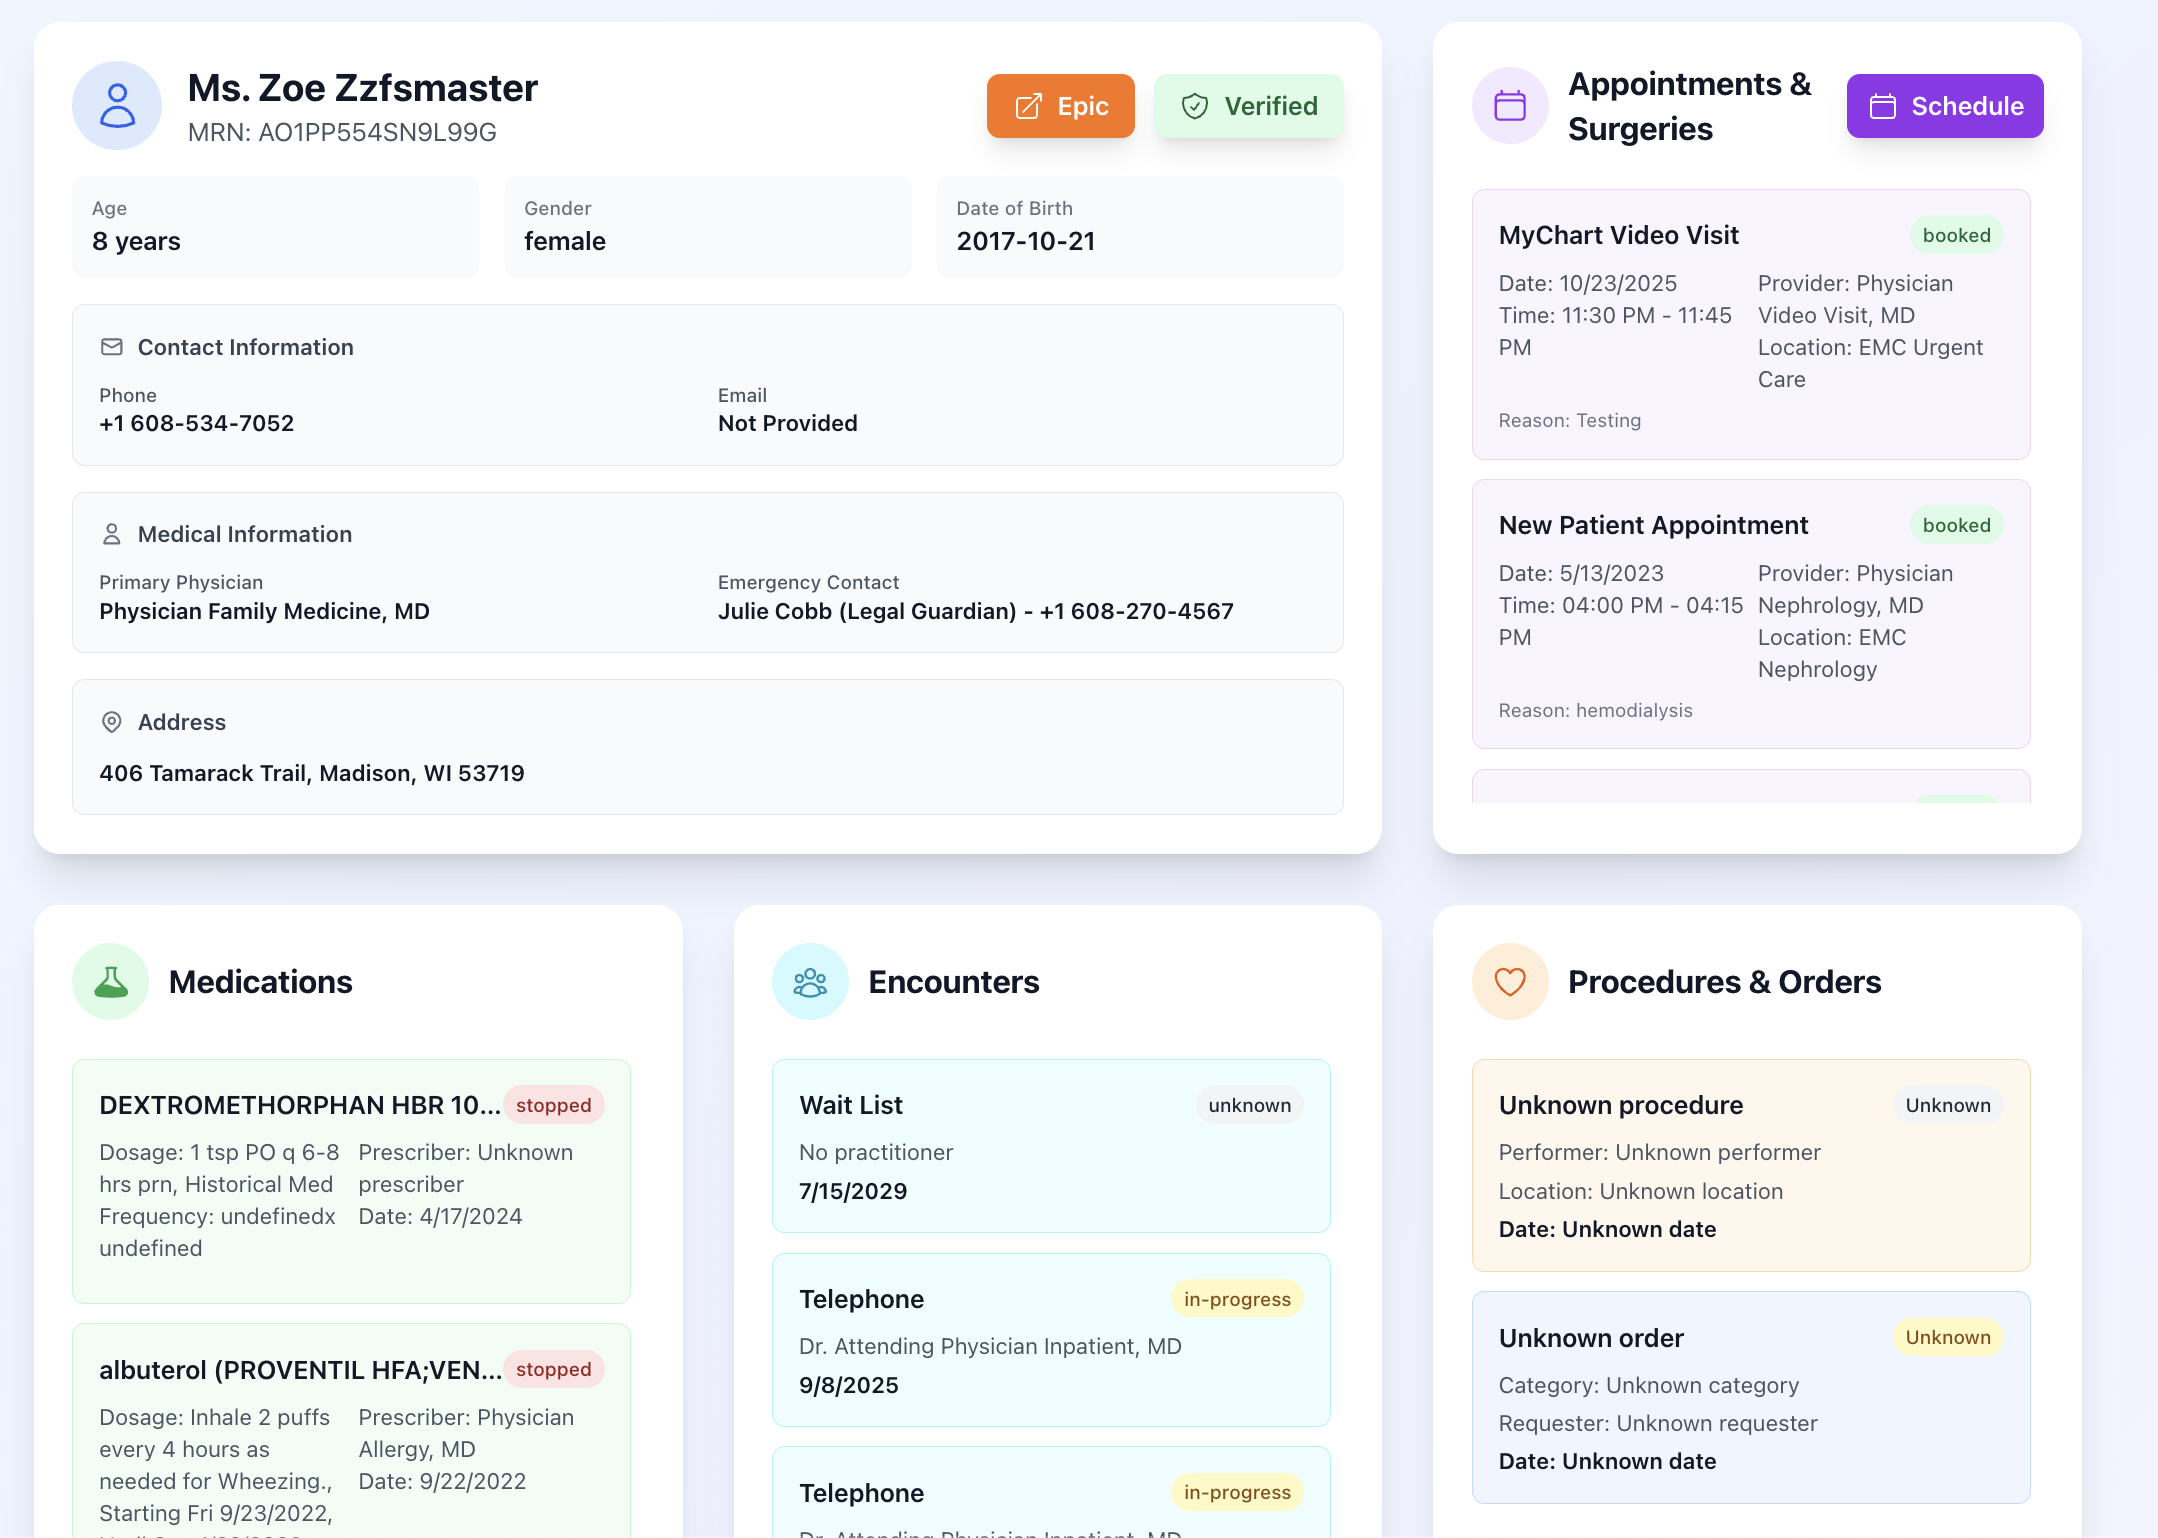Click the calendar icon for Appointments & Surgeries

(1509, 105)
